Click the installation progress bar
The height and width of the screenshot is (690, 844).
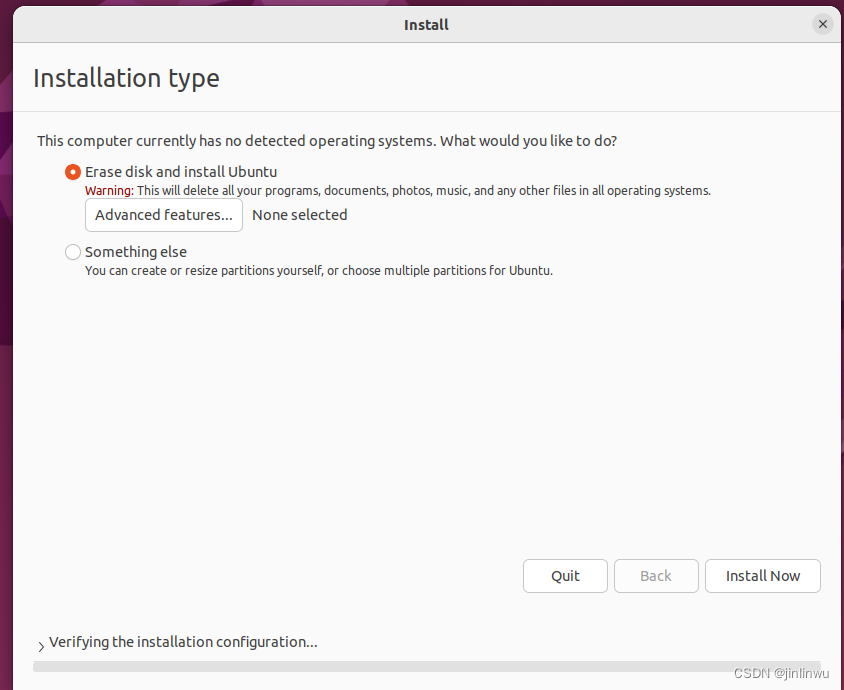[x=420, y=665]
